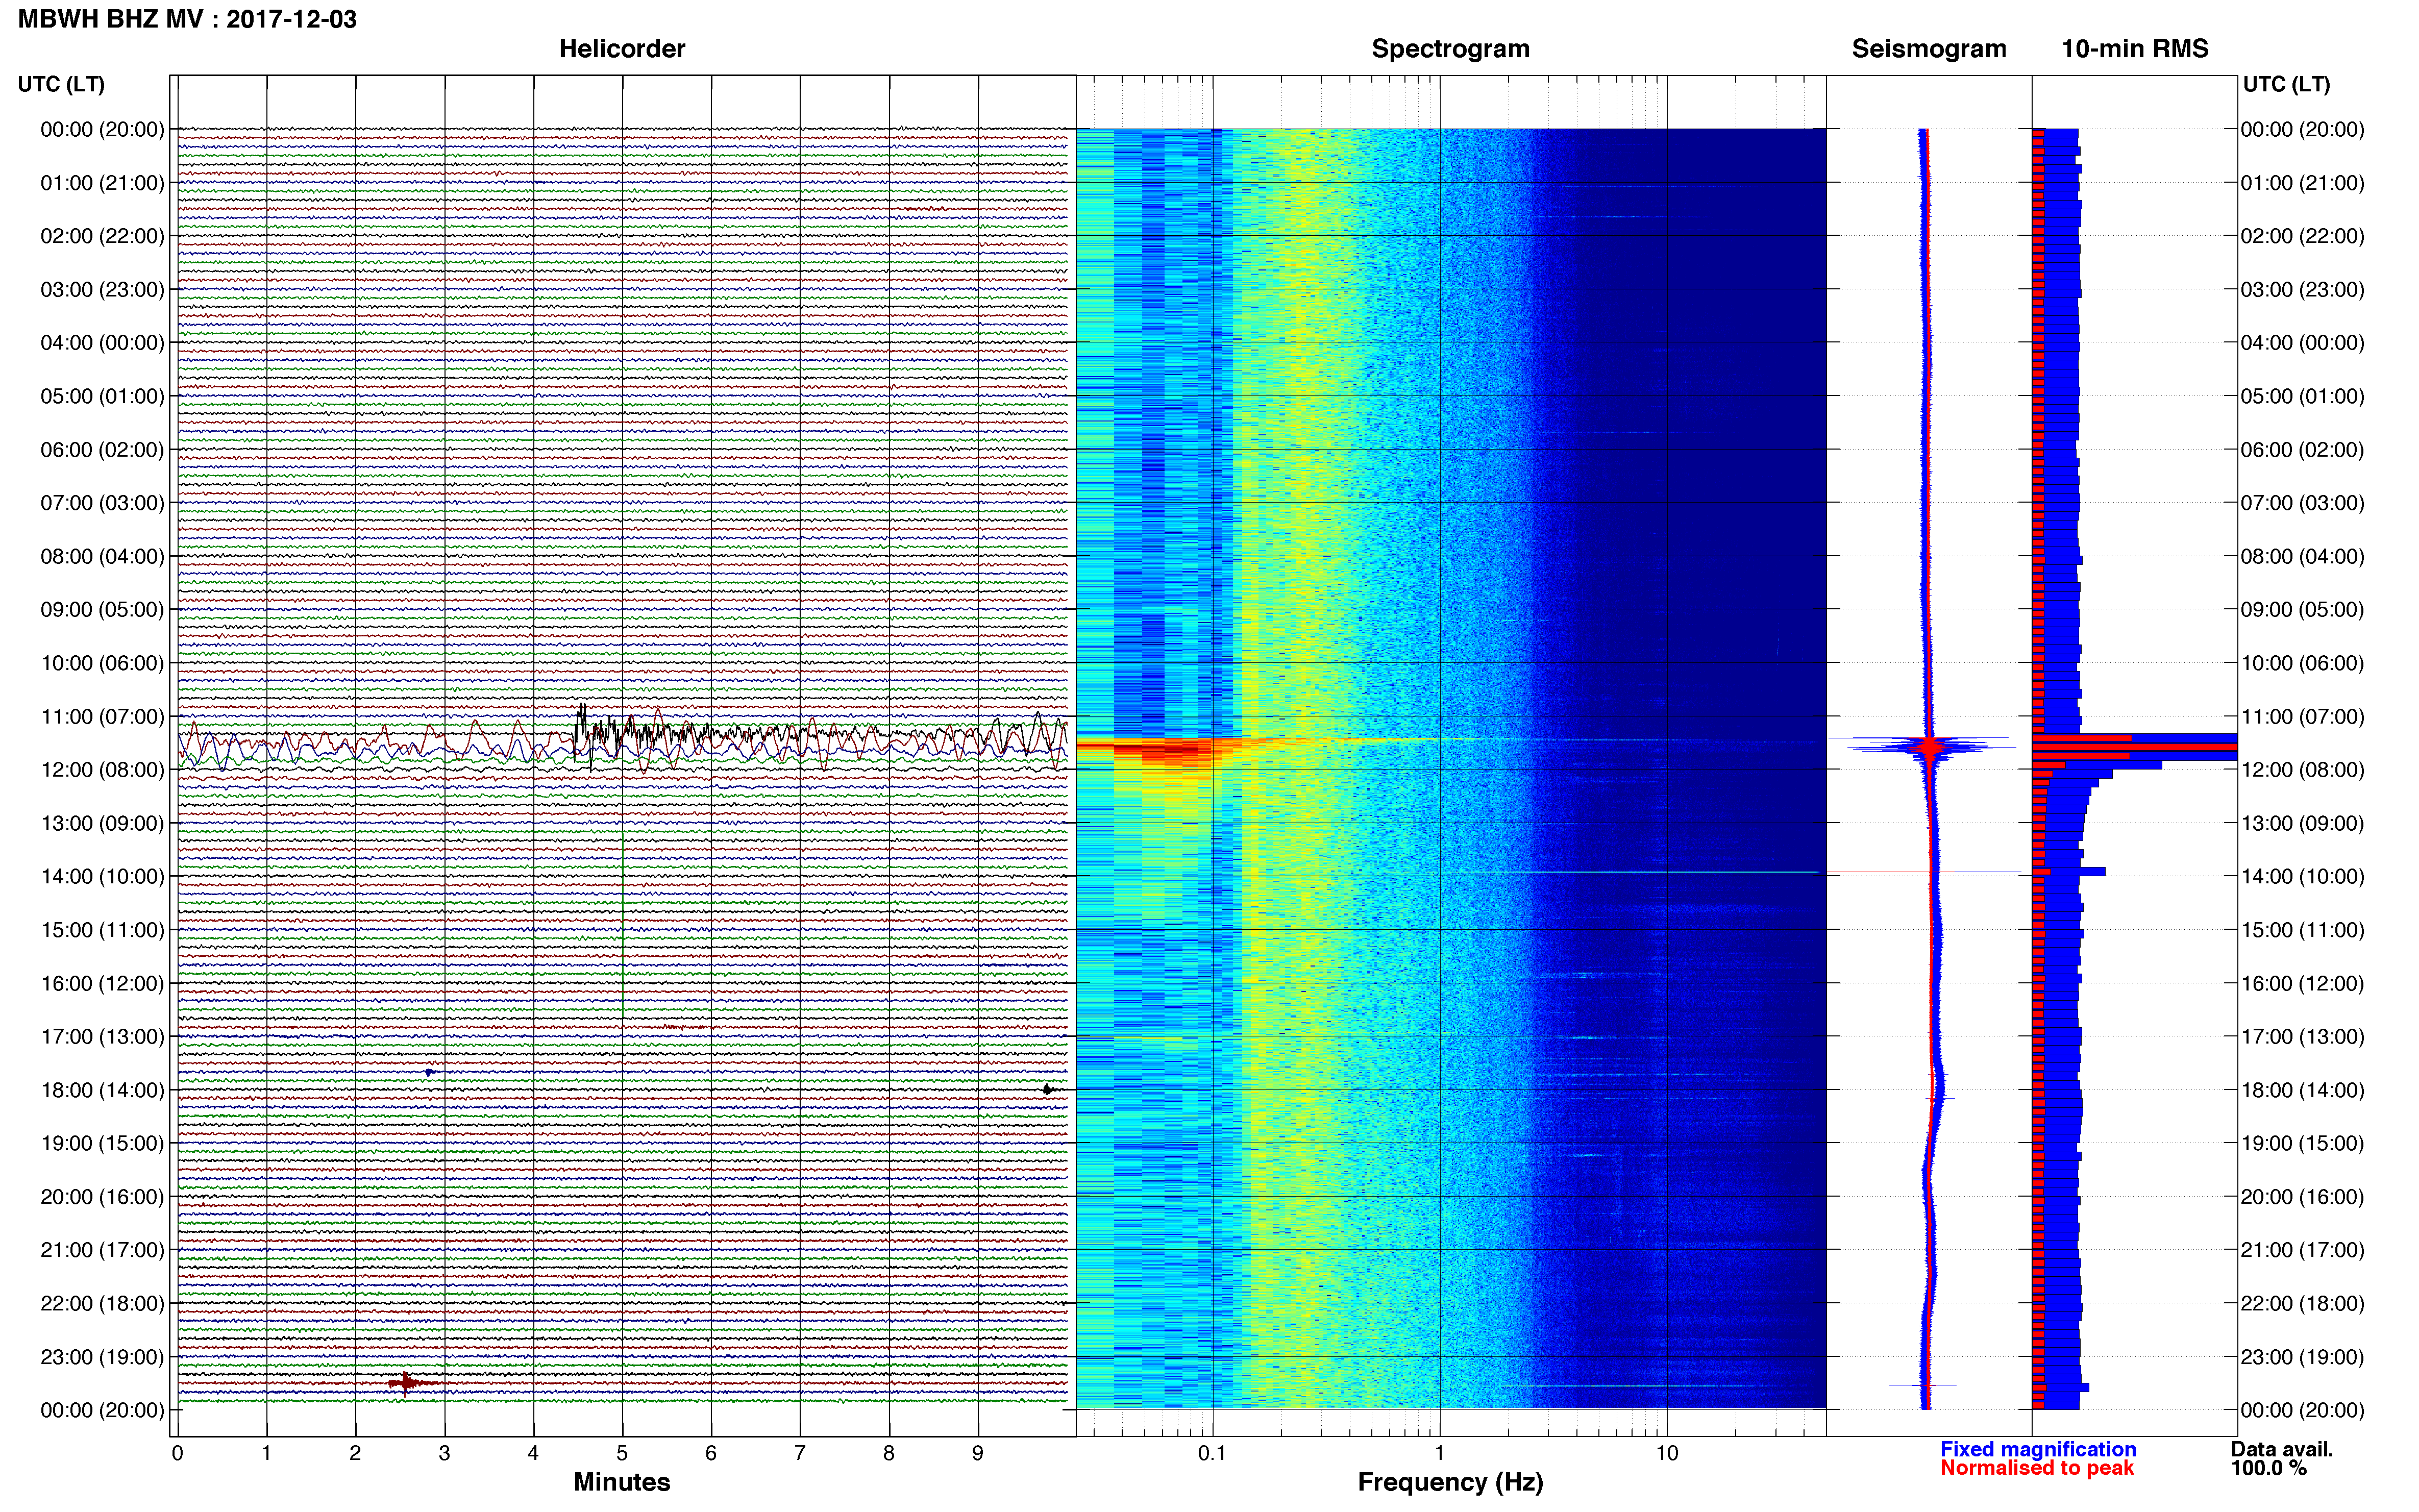Viewport: 2419px width, 1512px height.
Task: Click the left 14:00 (10:00) time label
Action: [102, 876]
